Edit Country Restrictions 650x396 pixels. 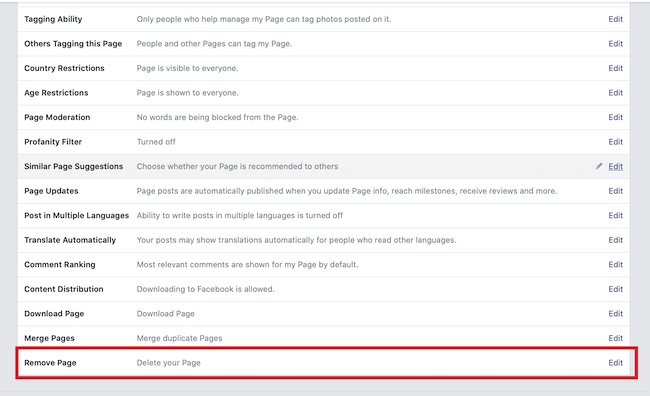616,68
